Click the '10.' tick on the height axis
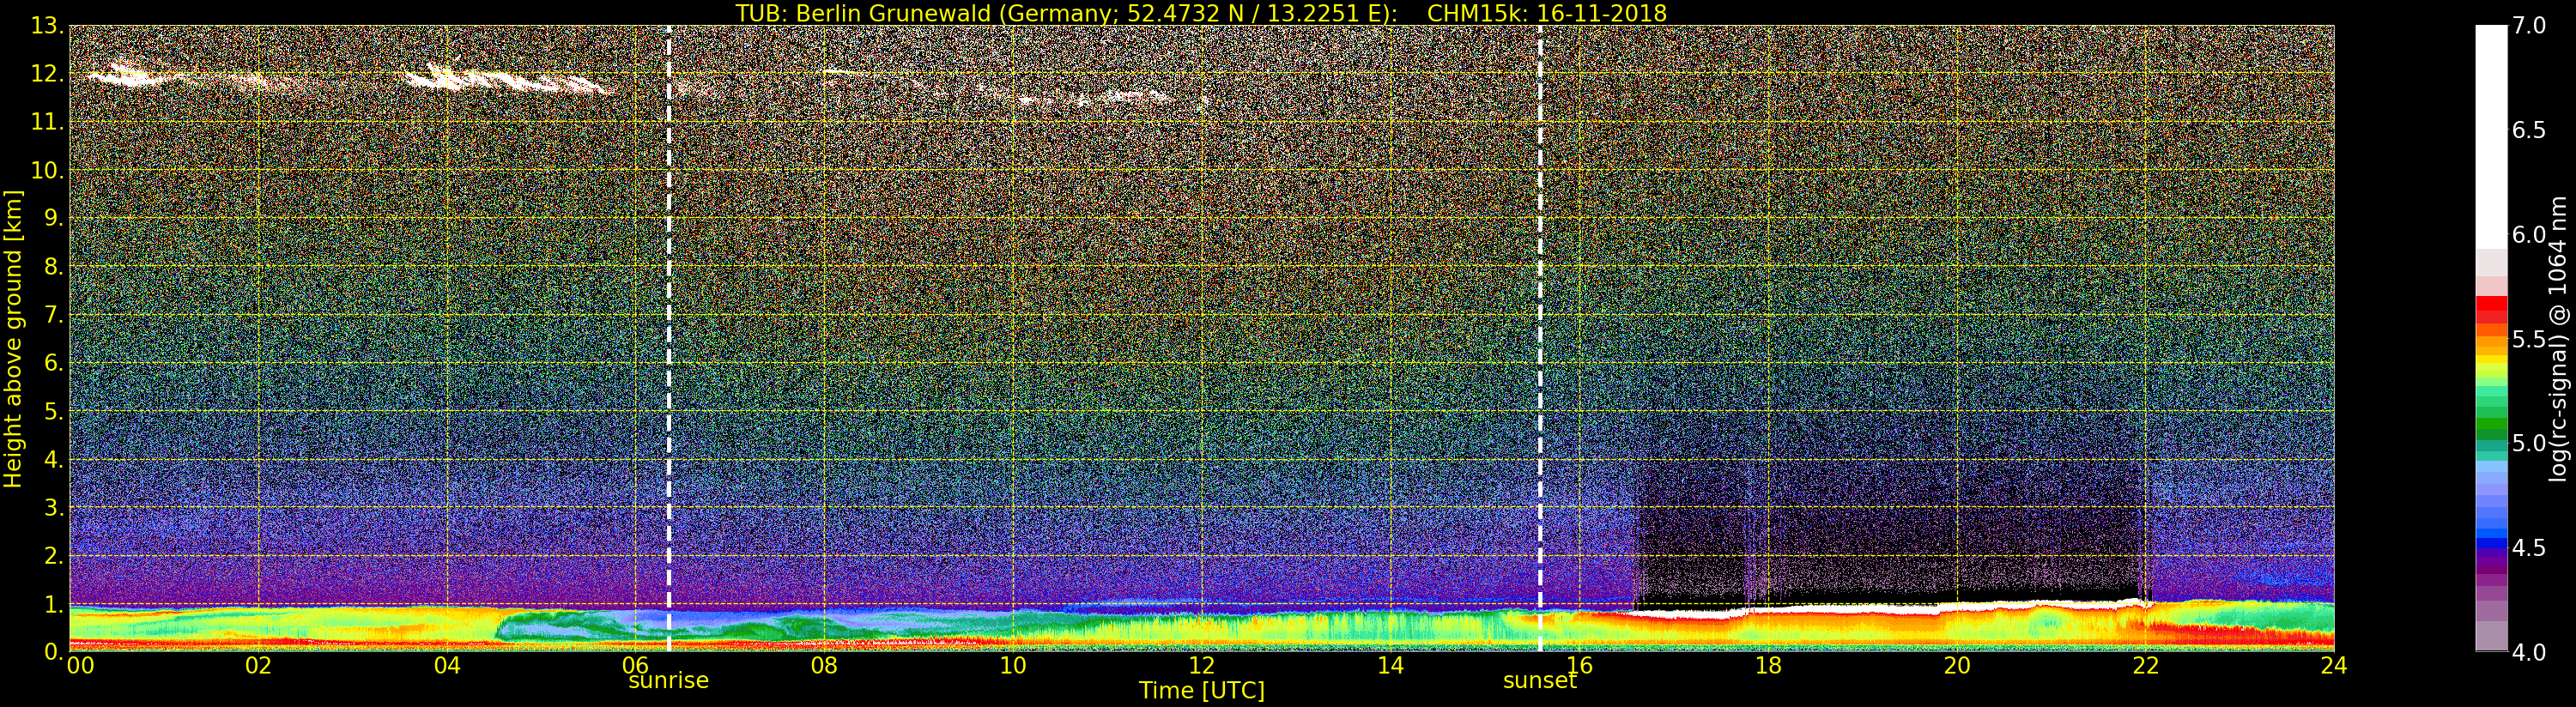 tap(47, 170)
